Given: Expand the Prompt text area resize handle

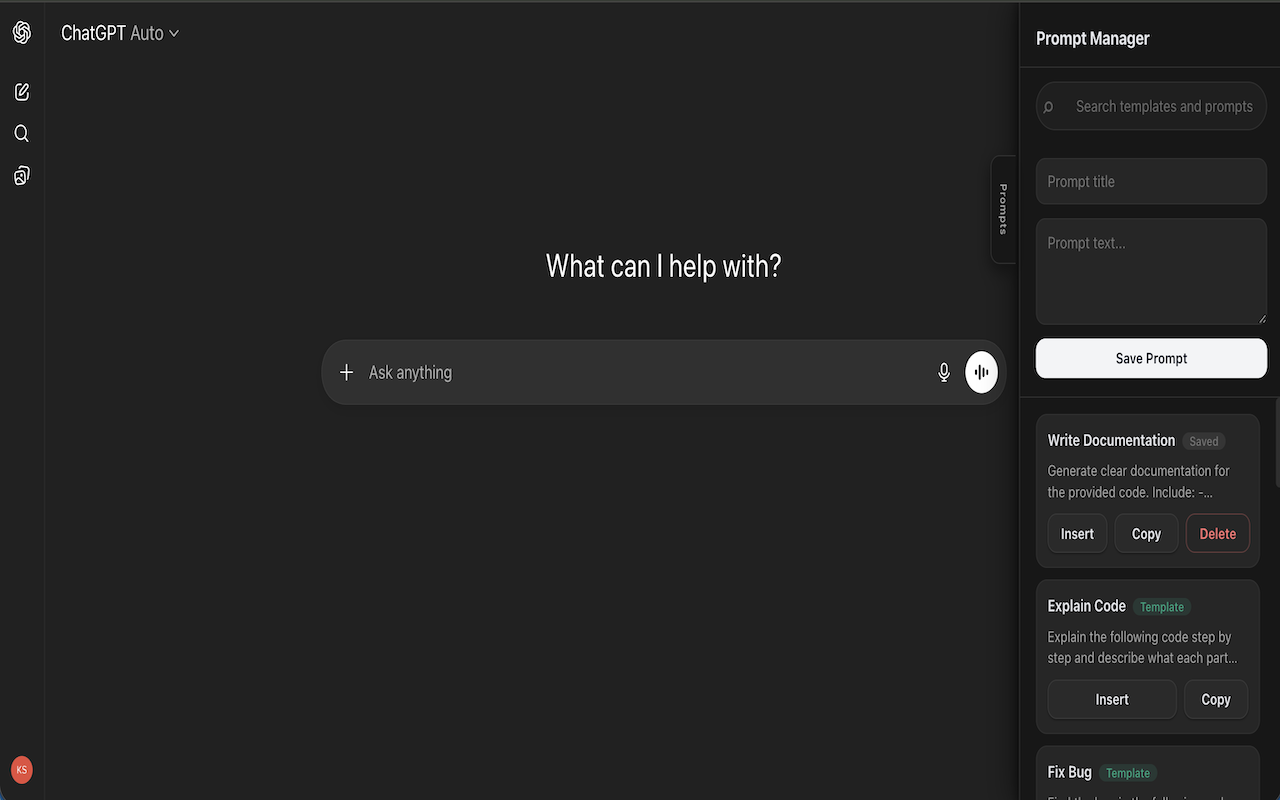Looking at the screenshot, I should (1261, 317).
